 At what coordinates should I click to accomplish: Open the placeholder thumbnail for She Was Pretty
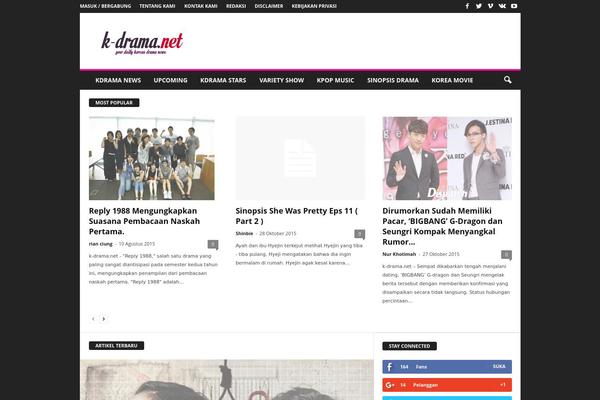tap(300, 158)
